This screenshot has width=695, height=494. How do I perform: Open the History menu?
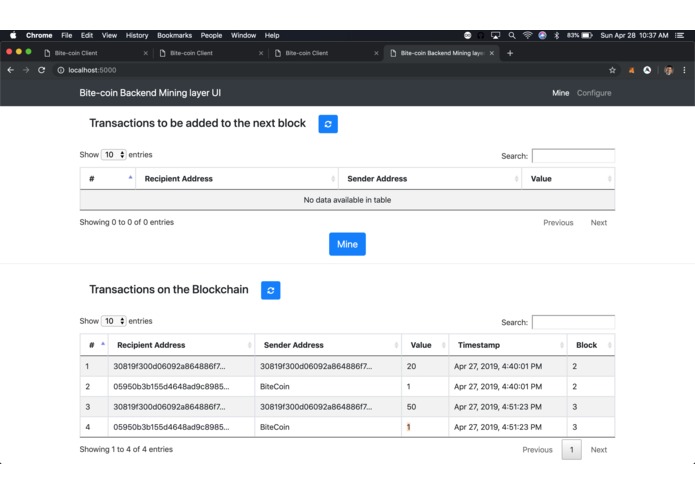(137, 35)
